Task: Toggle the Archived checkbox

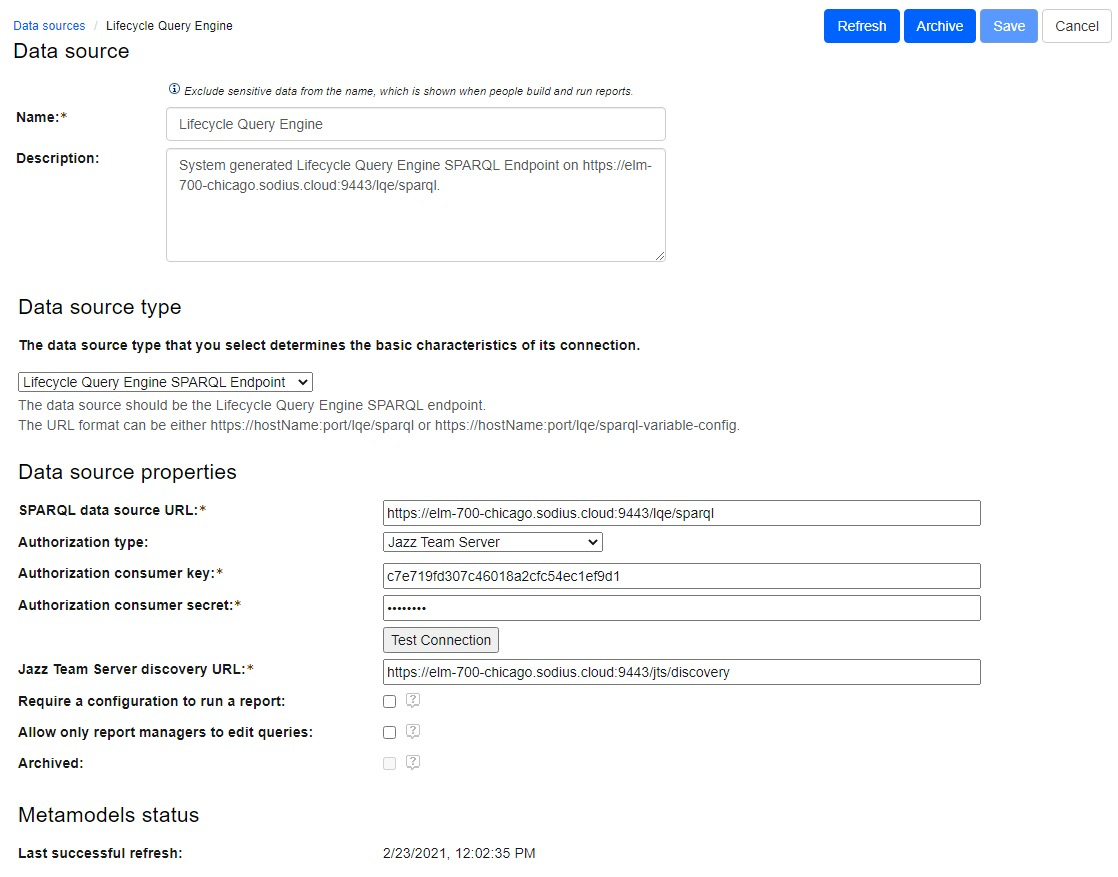Action: (x=390, y=764)
